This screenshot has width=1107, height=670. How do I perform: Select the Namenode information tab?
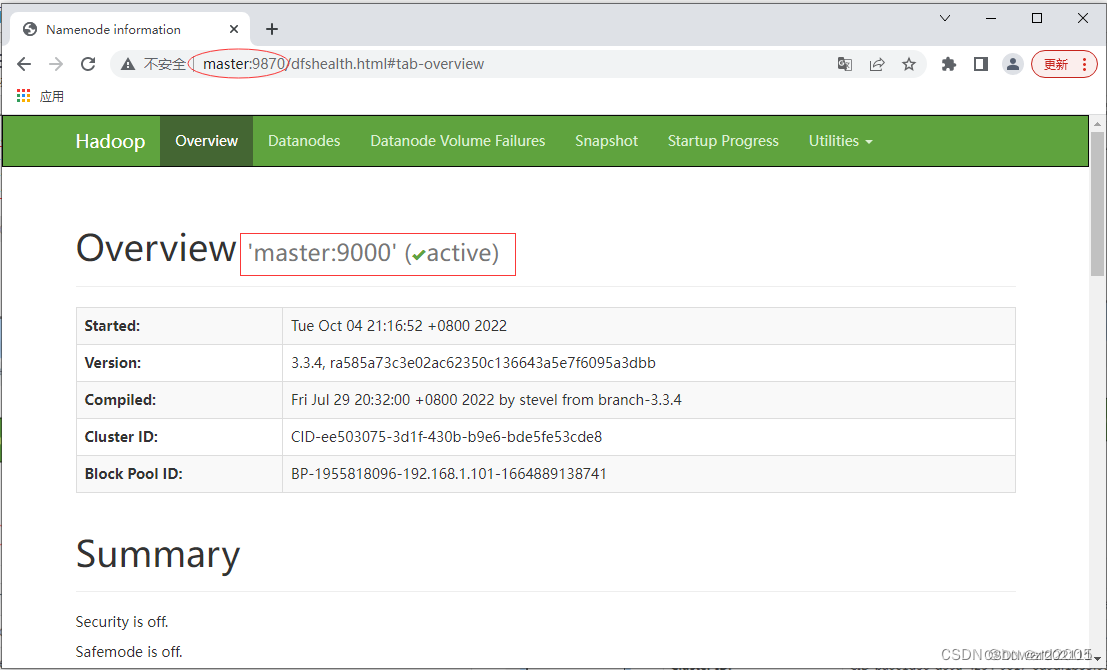129,29
